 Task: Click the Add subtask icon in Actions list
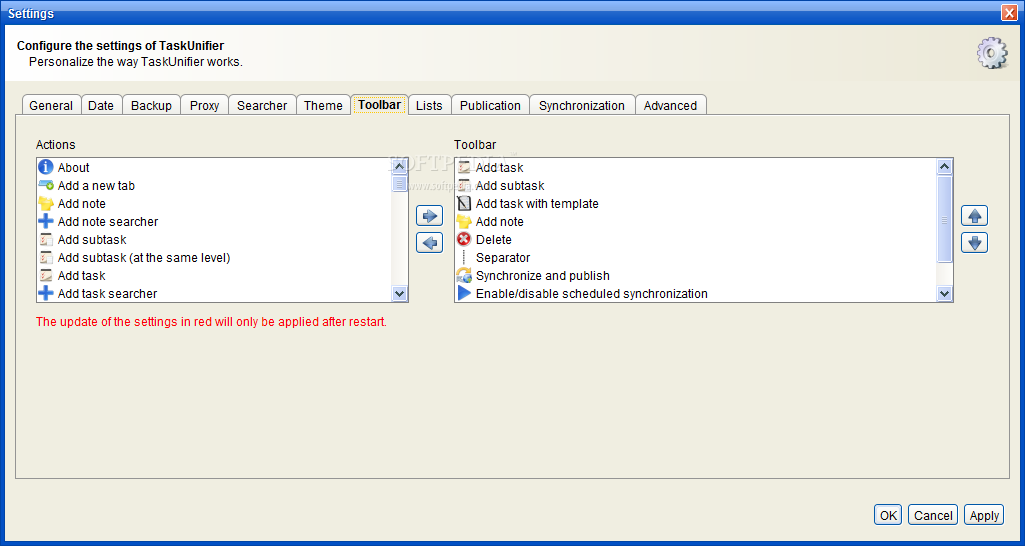pyautogui.click(x=46, y=239)
